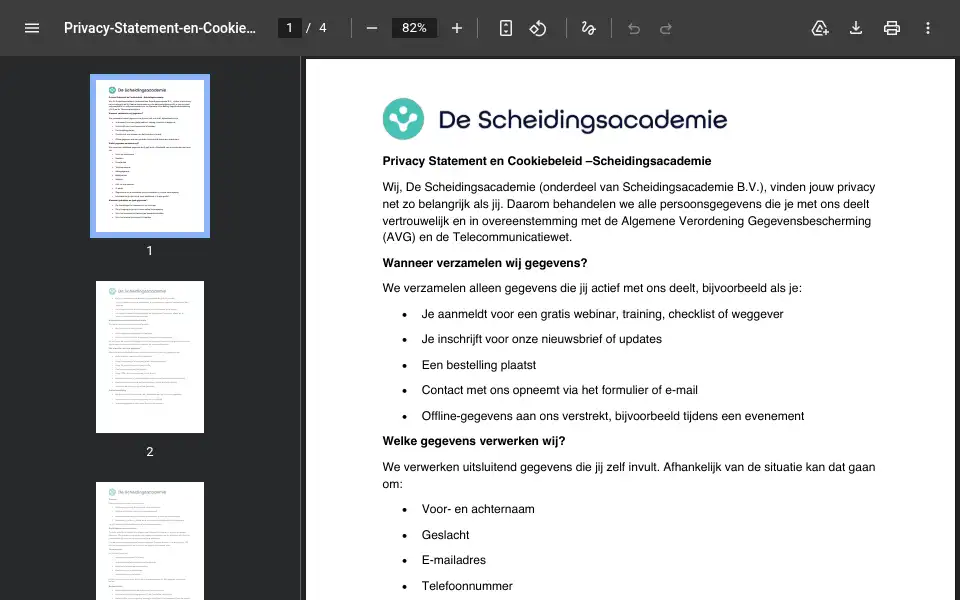Image resolution: width=960 pixels, height=600 pixels.
Task: Select the page 1 thumbnail
Action: 150,156
